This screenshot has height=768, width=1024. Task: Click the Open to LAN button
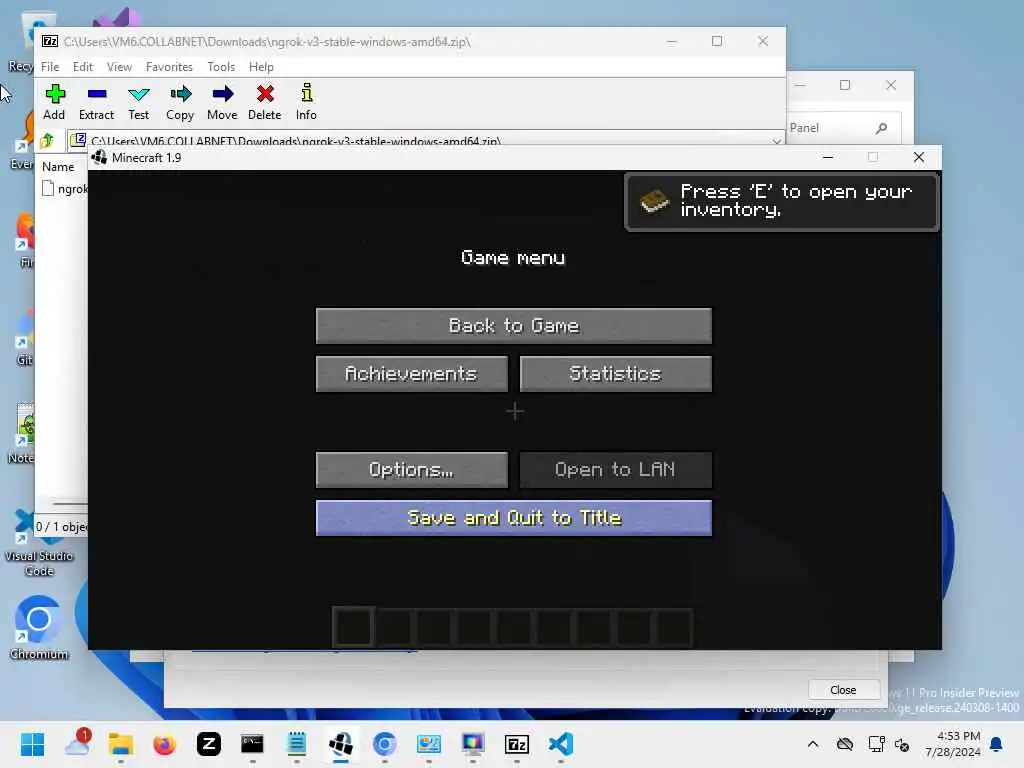click(615, 470)
